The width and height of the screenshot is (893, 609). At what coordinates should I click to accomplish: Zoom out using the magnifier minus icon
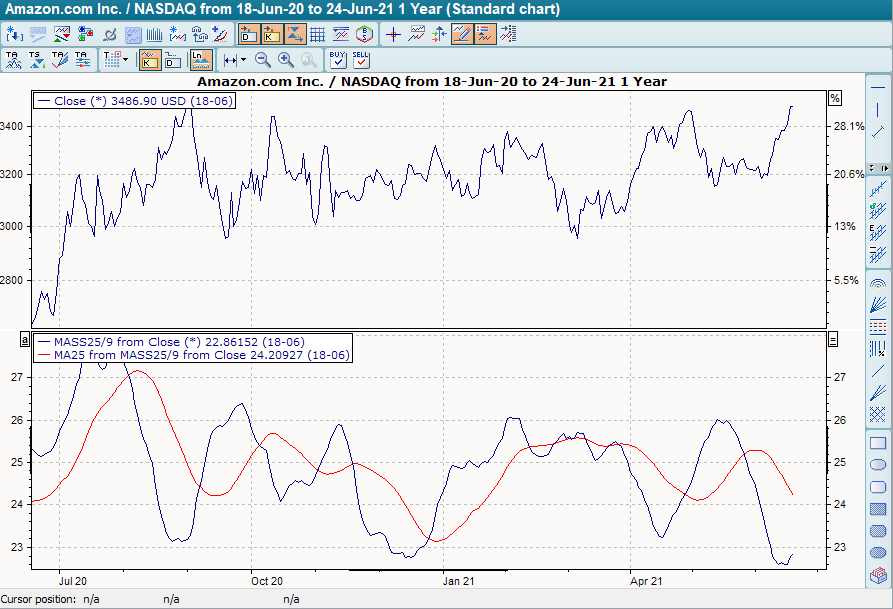coord(261,60)
